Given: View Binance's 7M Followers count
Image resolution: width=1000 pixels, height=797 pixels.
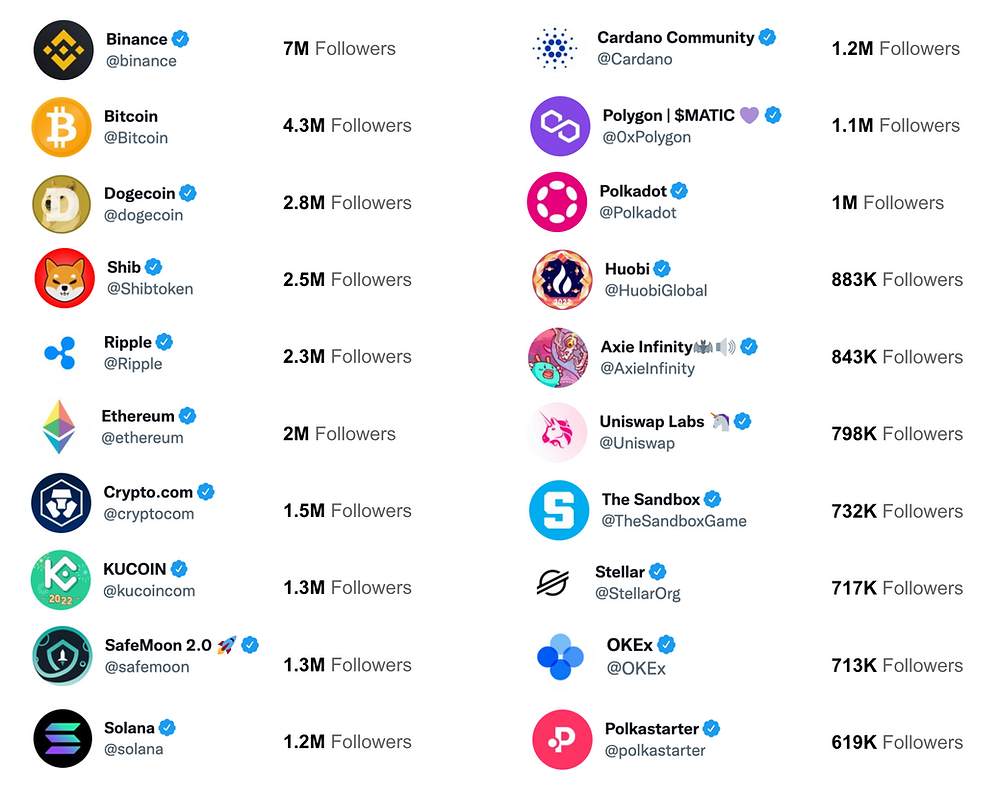Looking at the screenshot, I should (339, 48).
